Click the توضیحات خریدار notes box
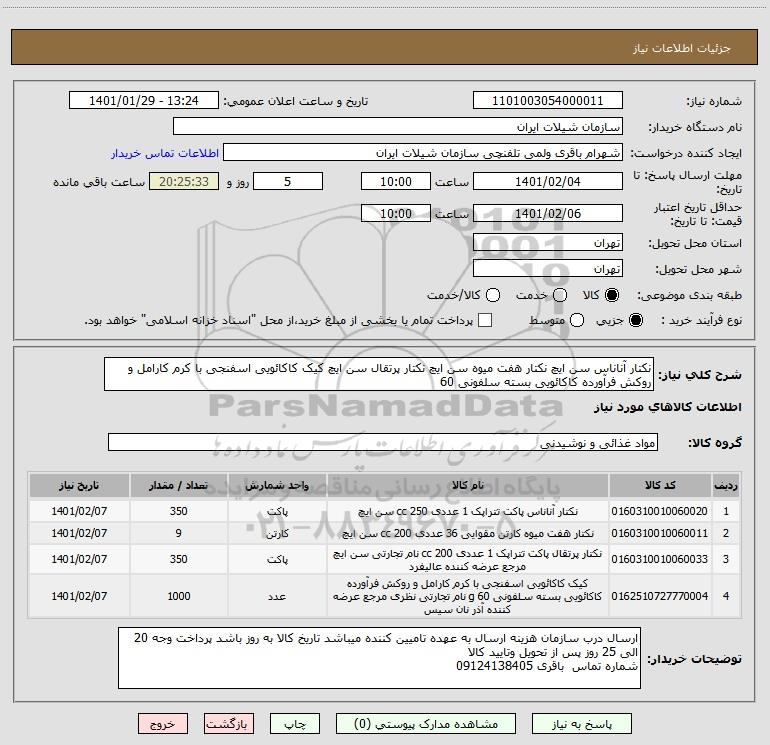The image size is (770, 745). (379, 658)
